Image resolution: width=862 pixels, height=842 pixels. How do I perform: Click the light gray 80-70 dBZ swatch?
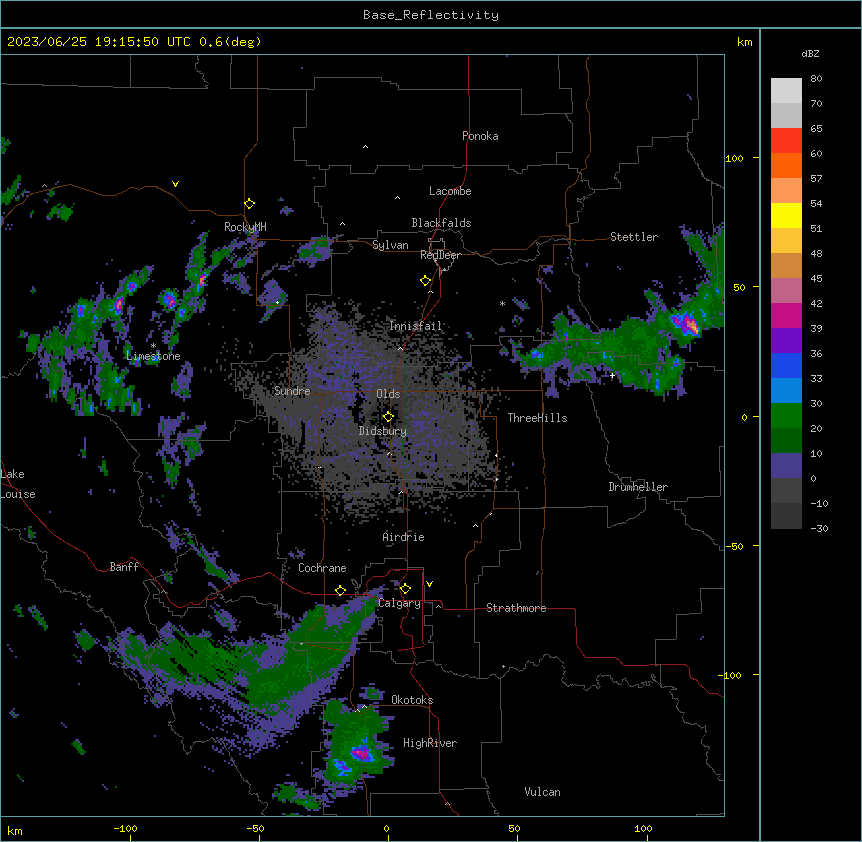pos(786,90)
